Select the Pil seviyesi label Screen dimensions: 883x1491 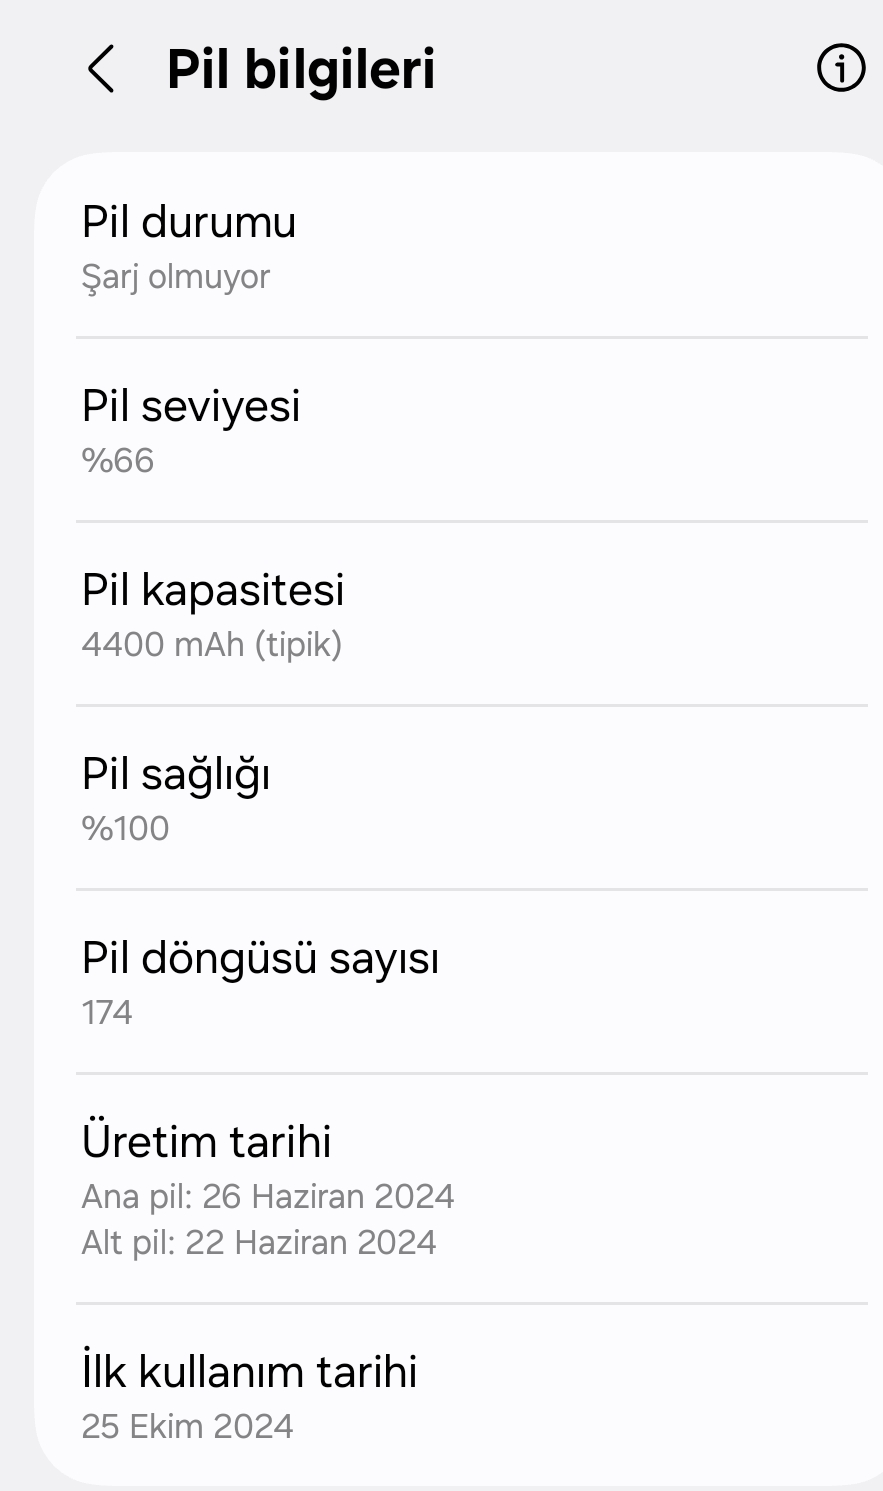point(191,406)
